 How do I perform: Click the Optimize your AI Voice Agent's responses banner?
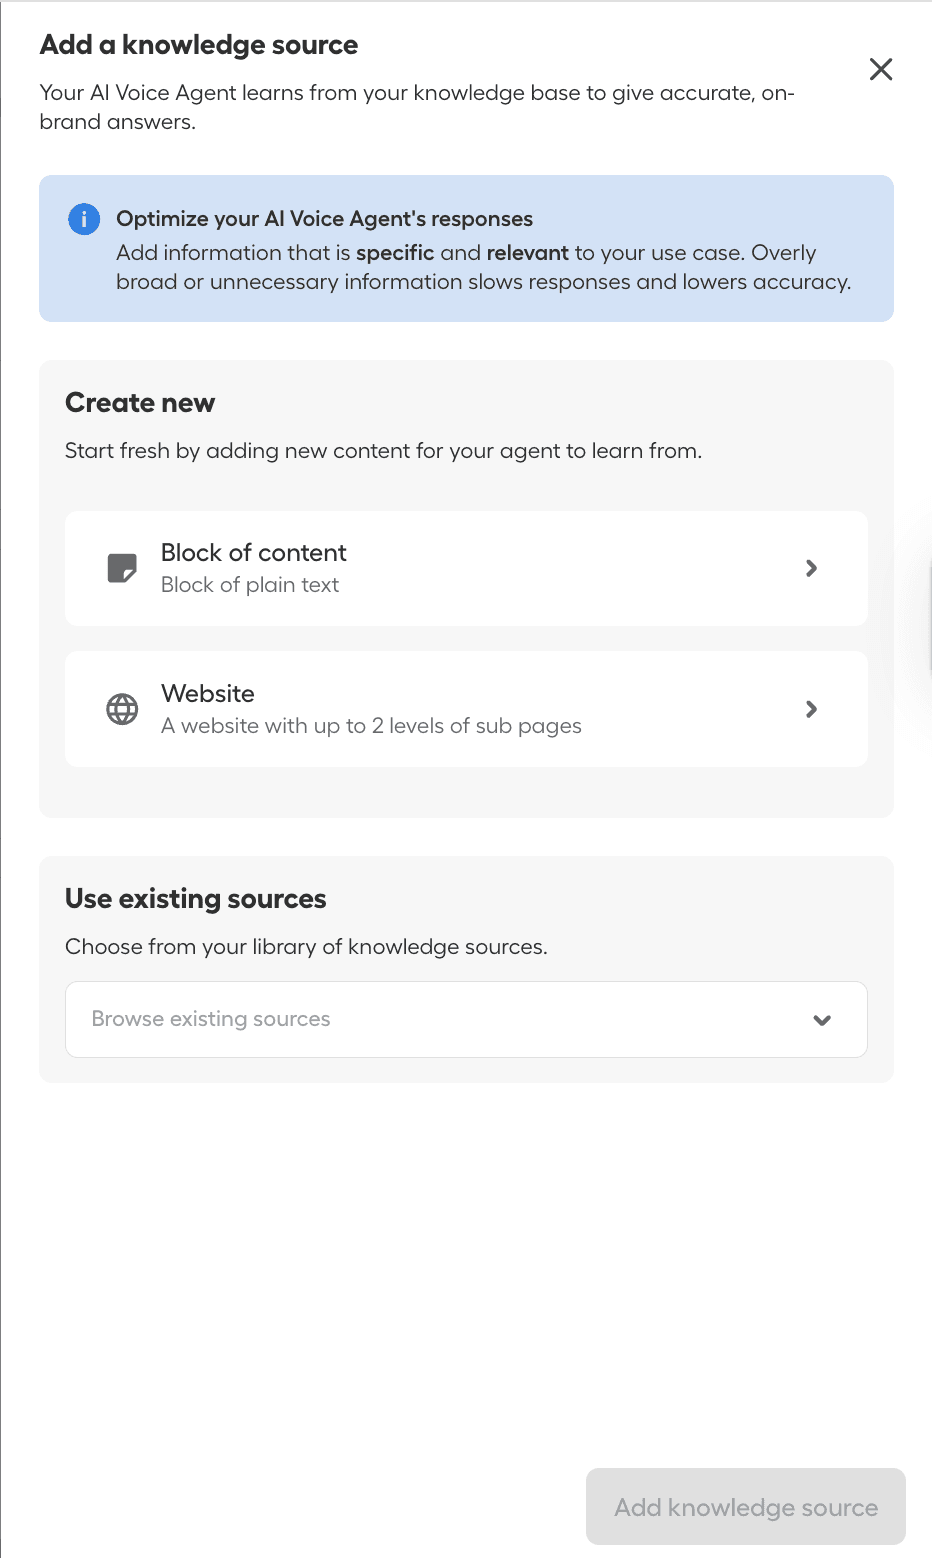pos(466,248)
